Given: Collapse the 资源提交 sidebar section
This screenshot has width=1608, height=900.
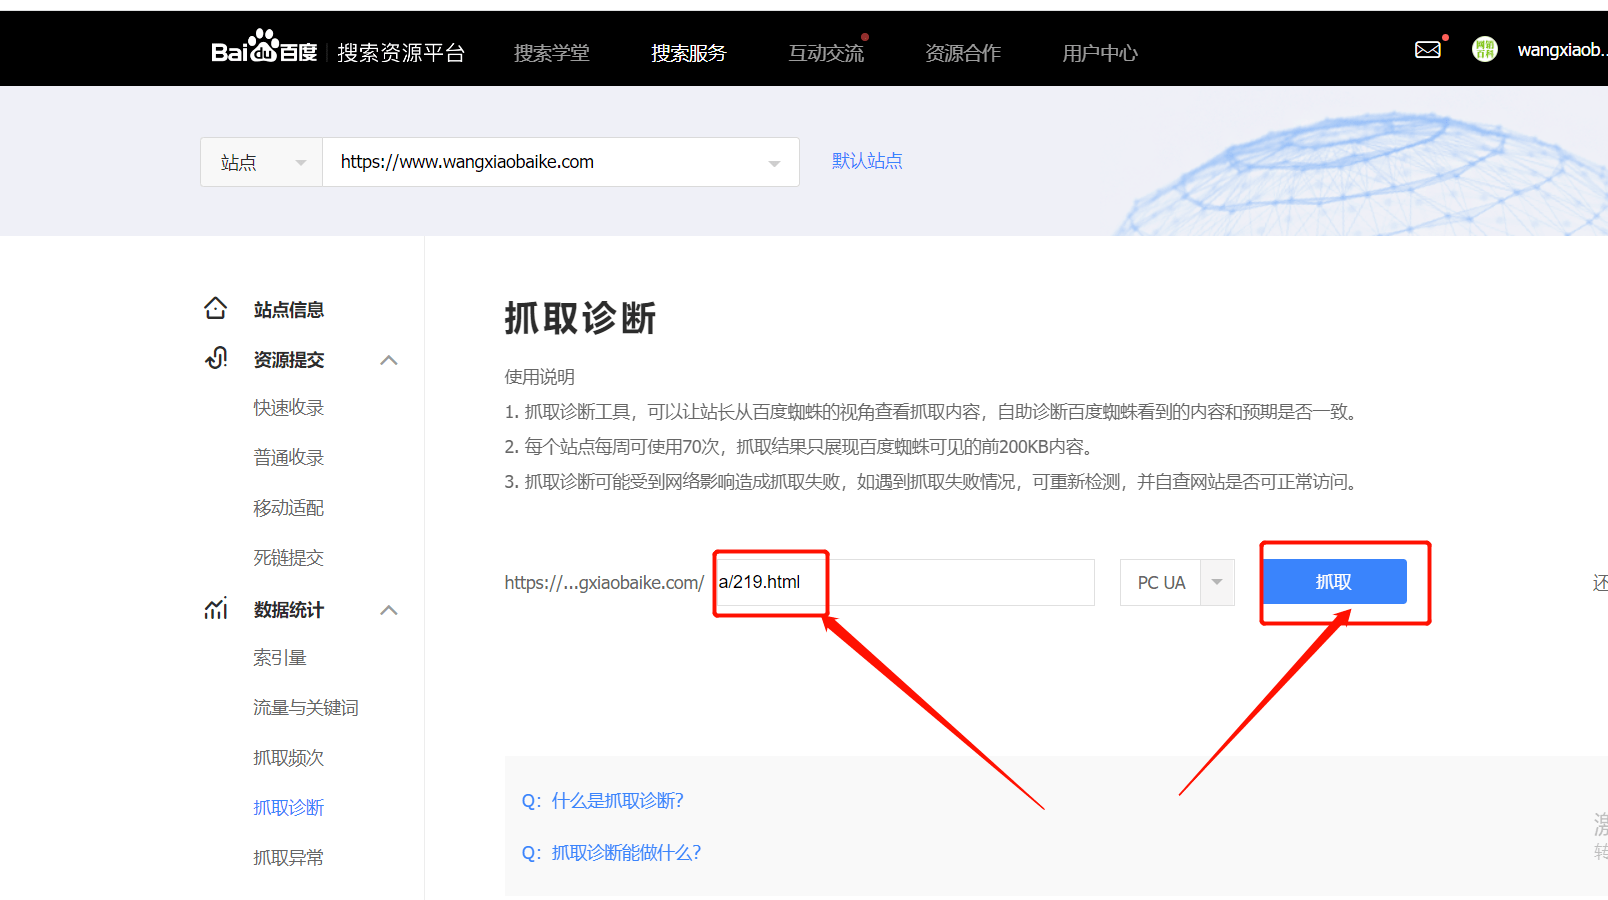Looking at the screenshot, I should tap(389, 360).
